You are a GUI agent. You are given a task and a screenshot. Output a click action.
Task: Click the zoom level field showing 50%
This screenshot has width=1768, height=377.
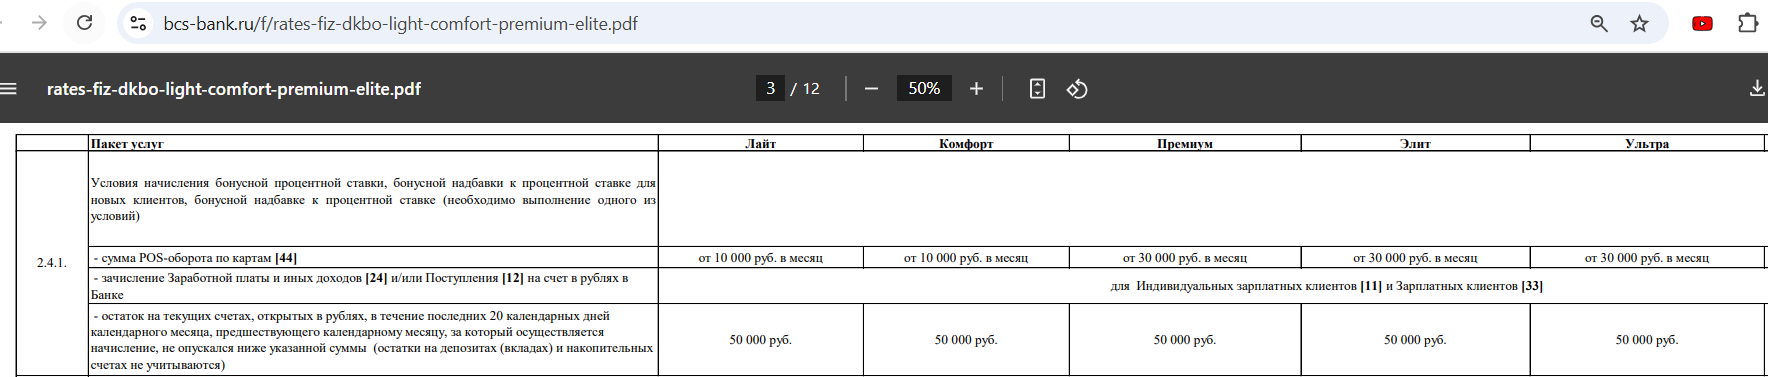coord(924,89)
